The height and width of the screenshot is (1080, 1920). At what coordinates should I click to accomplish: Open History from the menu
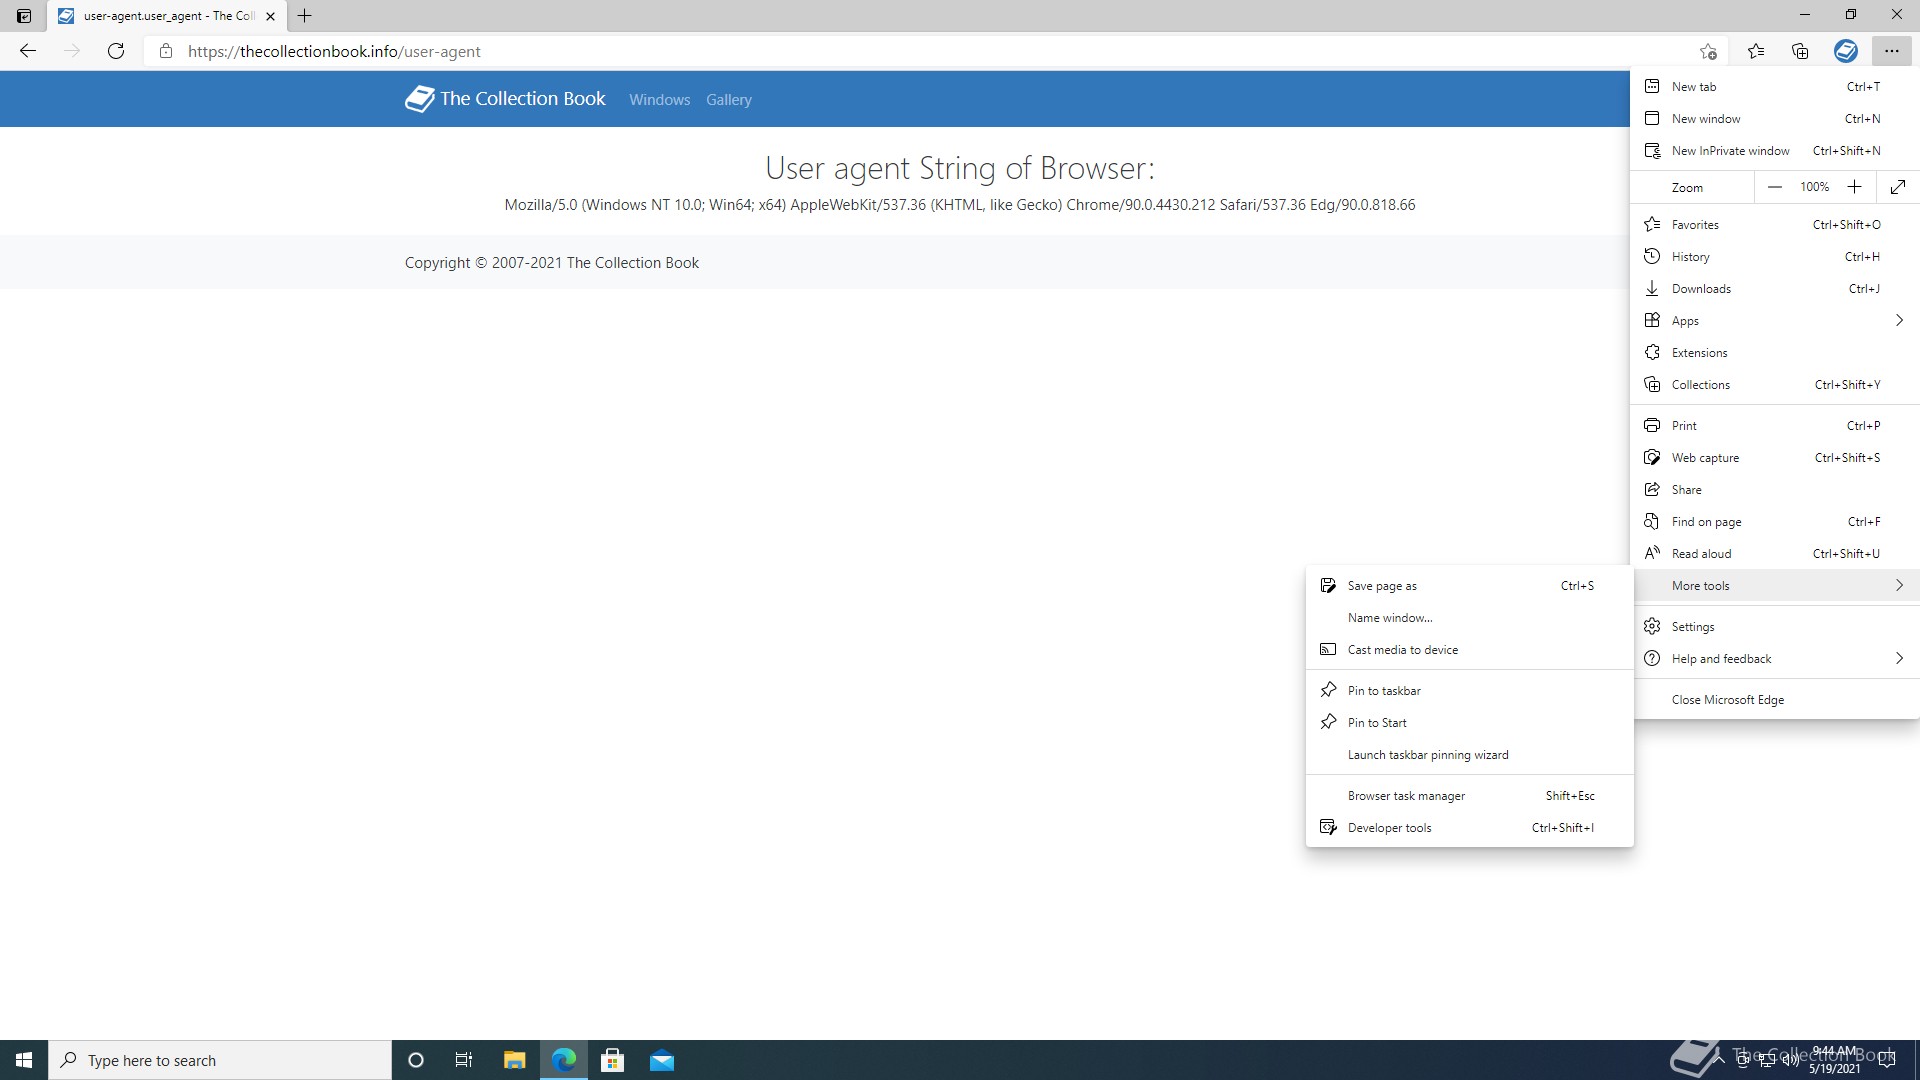(x=1775, y=257)
